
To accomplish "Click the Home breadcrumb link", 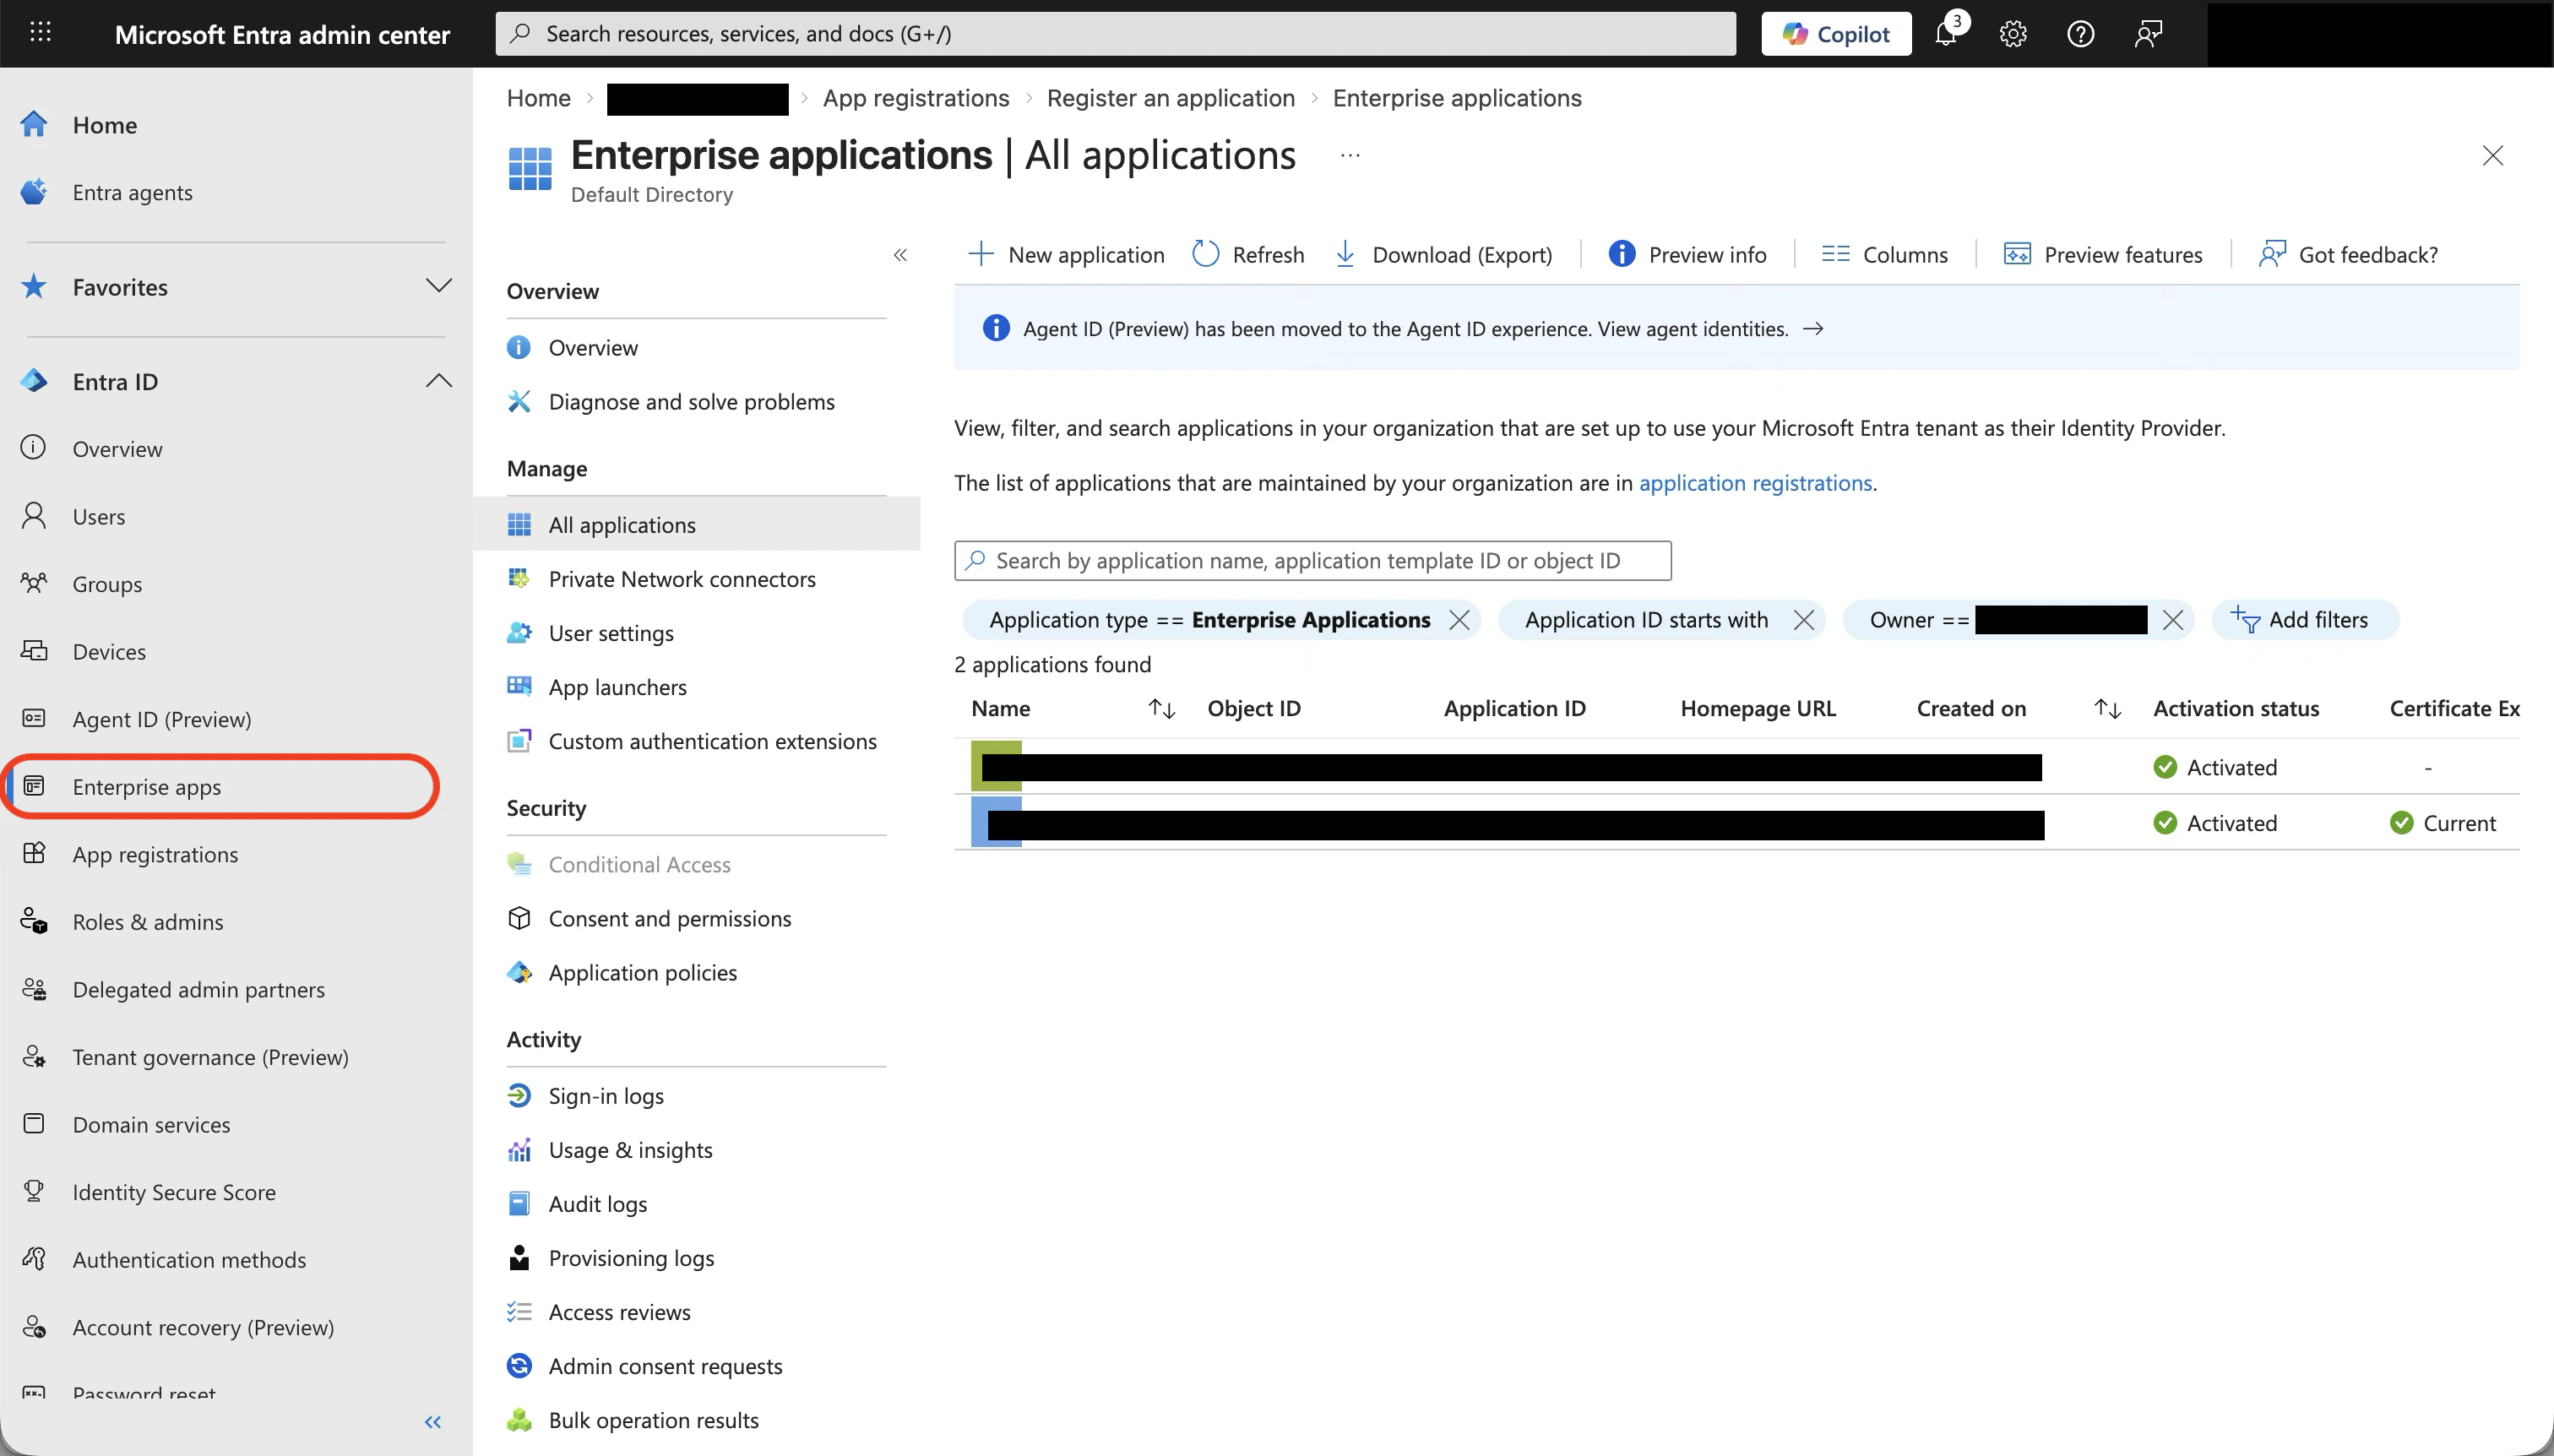I will pyautogui.click(x=538, y=98).
